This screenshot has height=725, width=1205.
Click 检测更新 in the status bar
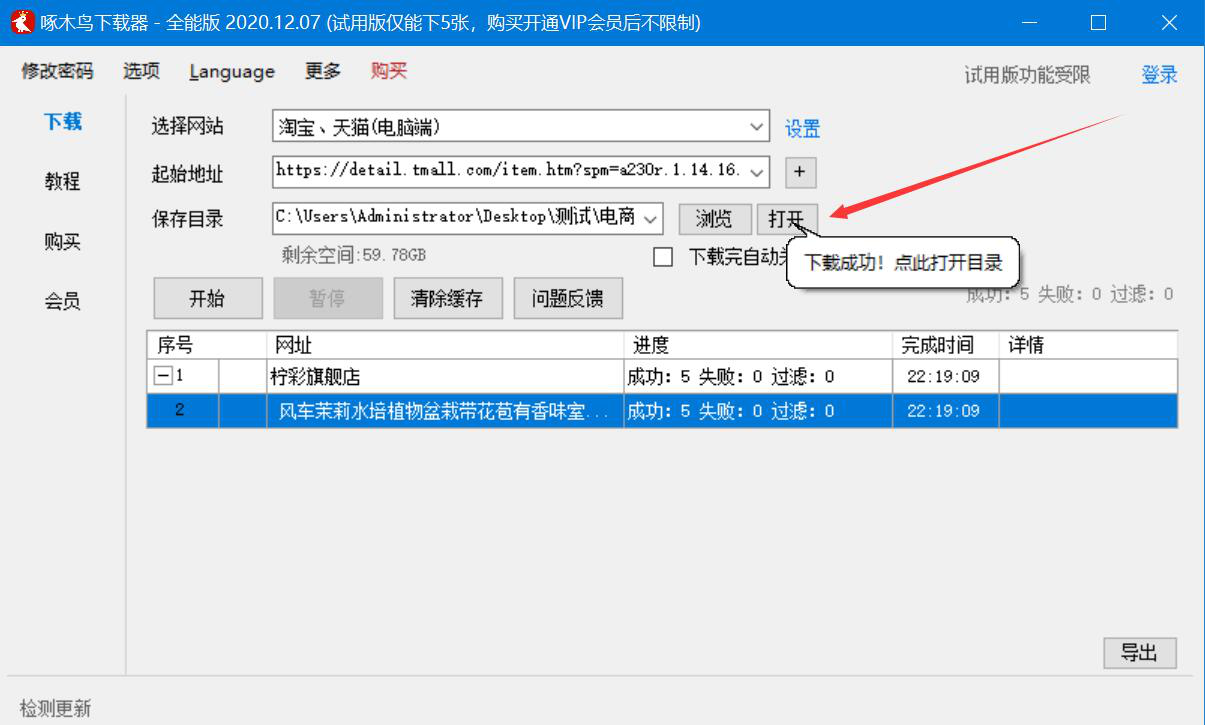pos(56,709)
